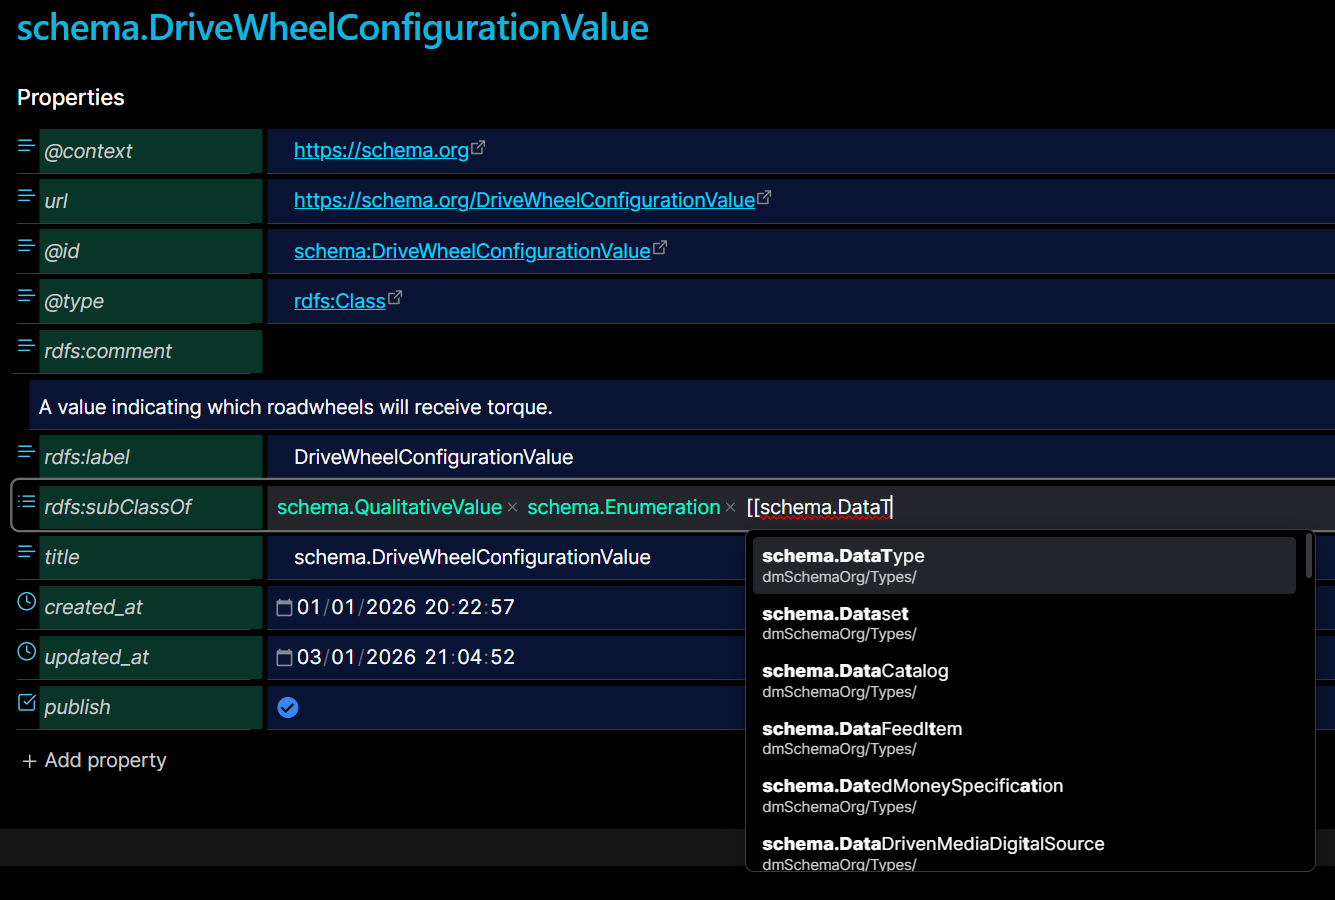Click Add property button
Image resolution: width=1335 pixels, height=900 pixels.
95,760
